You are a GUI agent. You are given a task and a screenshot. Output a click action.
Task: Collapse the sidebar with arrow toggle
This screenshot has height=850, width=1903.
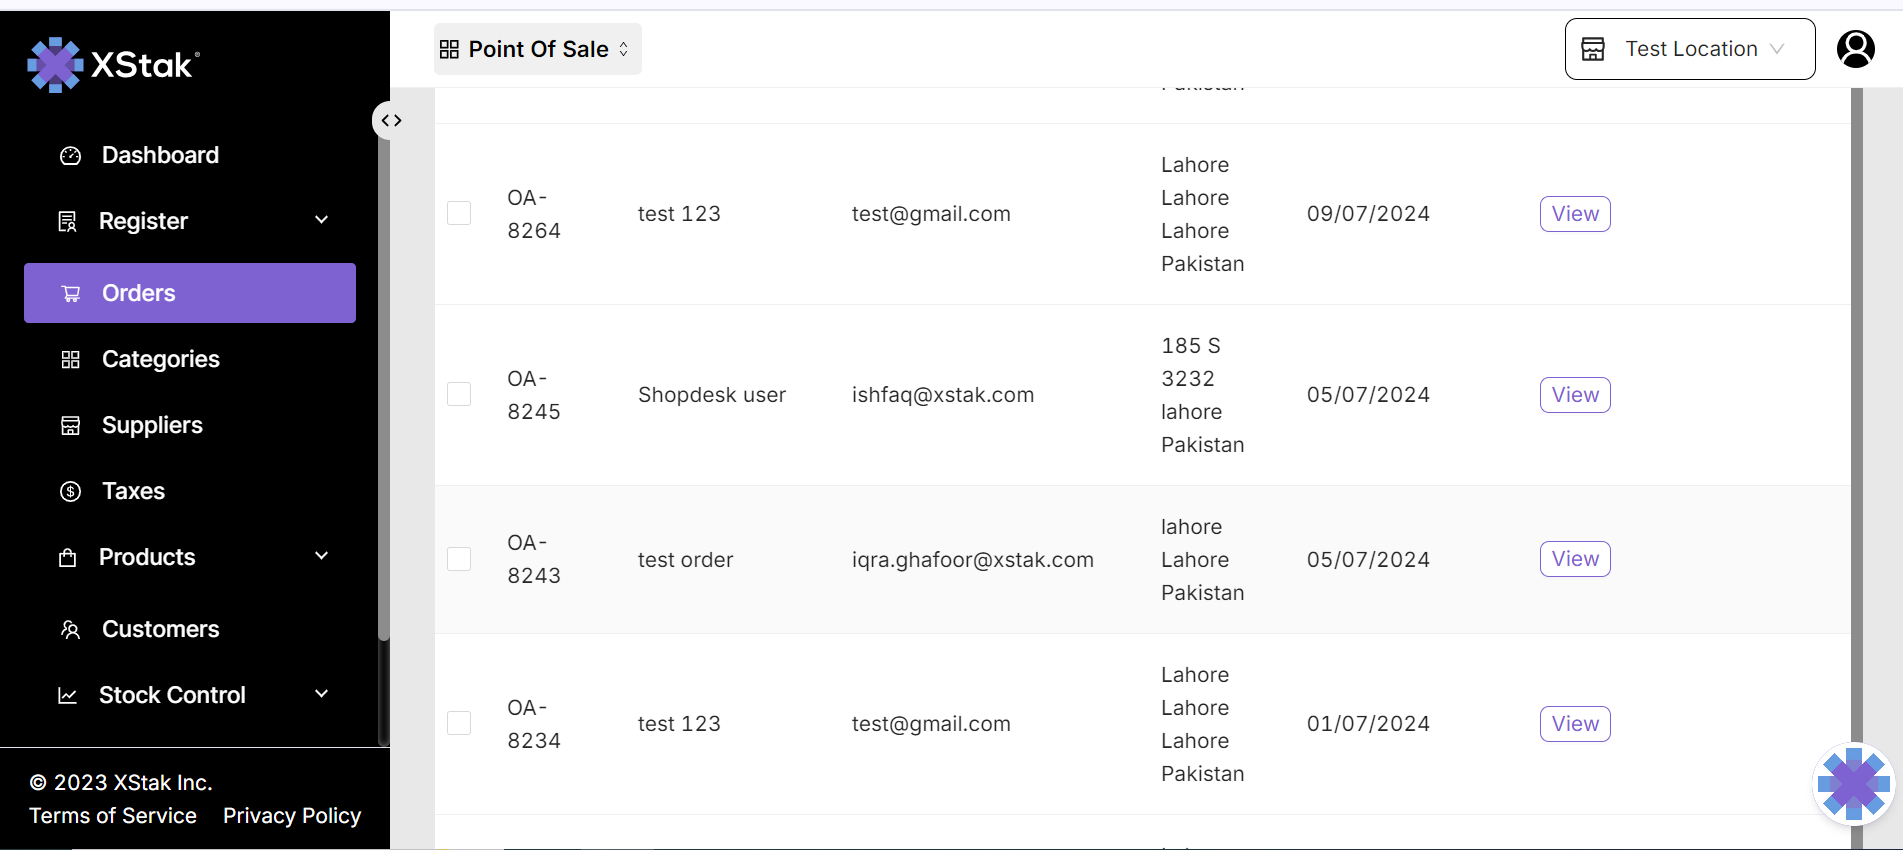click(x=391, y=121)
